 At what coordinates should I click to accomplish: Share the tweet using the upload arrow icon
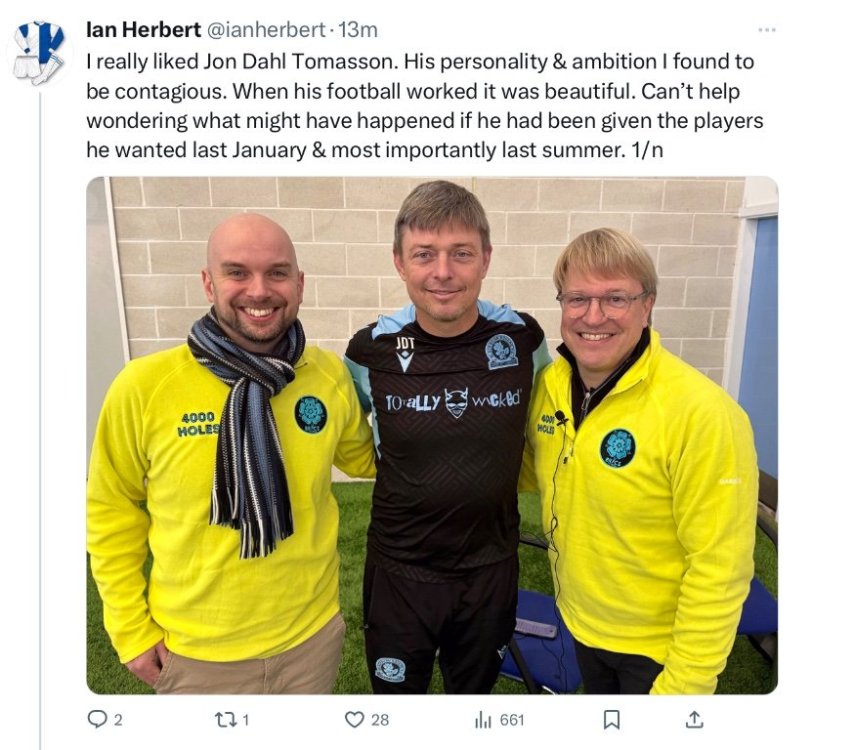(x=694, y=719)
